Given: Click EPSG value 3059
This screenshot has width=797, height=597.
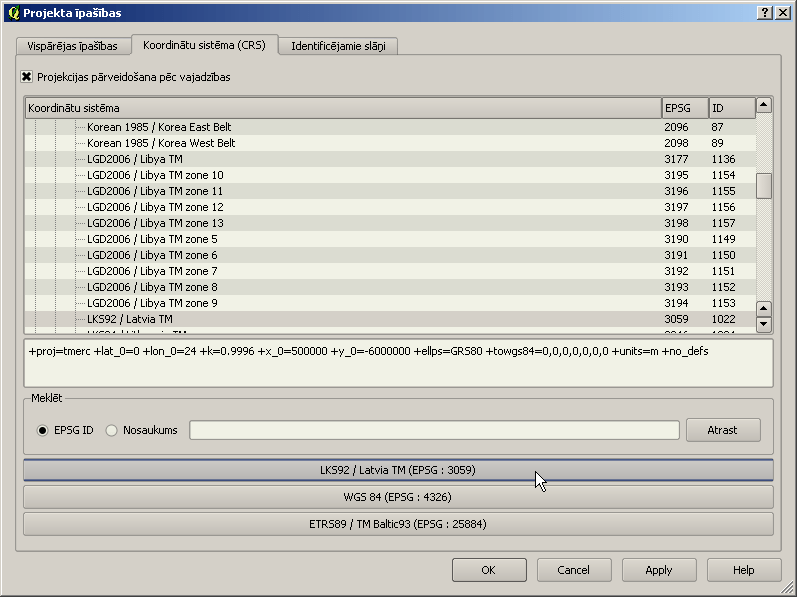Looking at the screenshot, I should (677, 319).
